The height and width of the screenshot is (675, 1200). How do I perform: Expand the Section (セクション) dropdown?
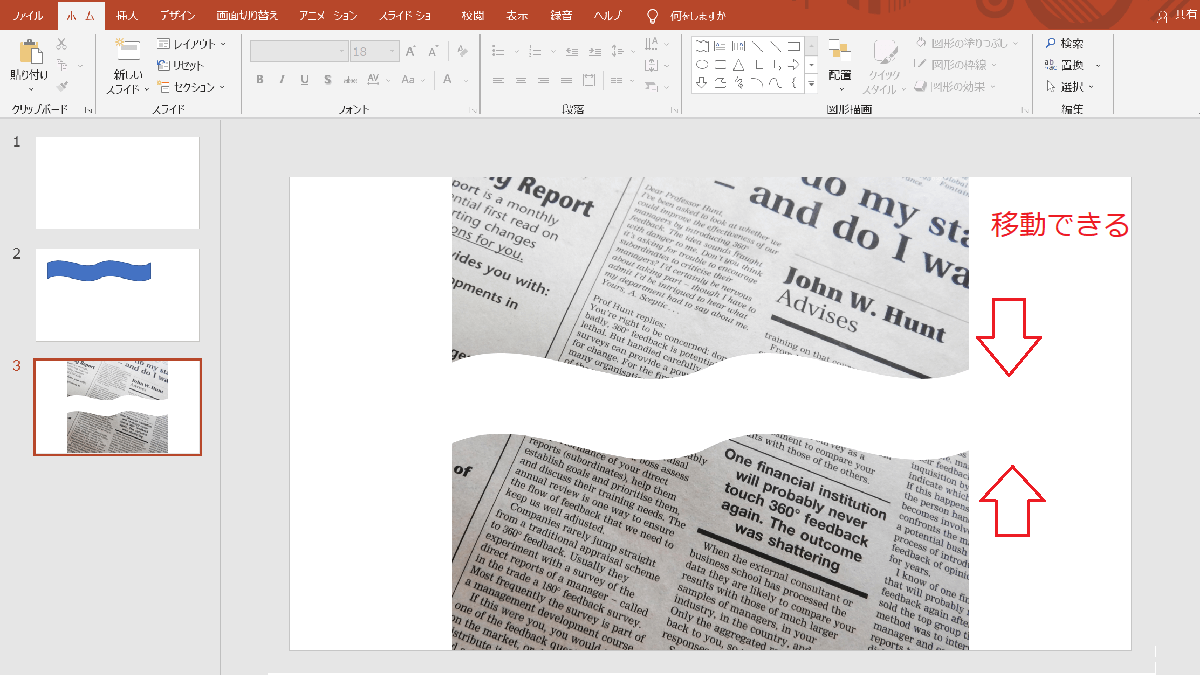192,87
